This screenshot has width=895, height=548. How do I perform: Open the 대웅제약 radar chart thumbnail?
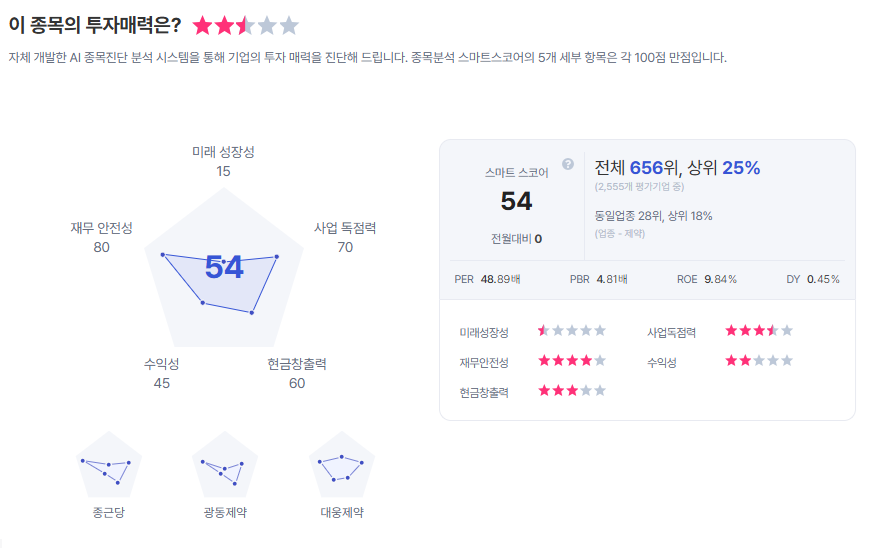pos(342,465)
